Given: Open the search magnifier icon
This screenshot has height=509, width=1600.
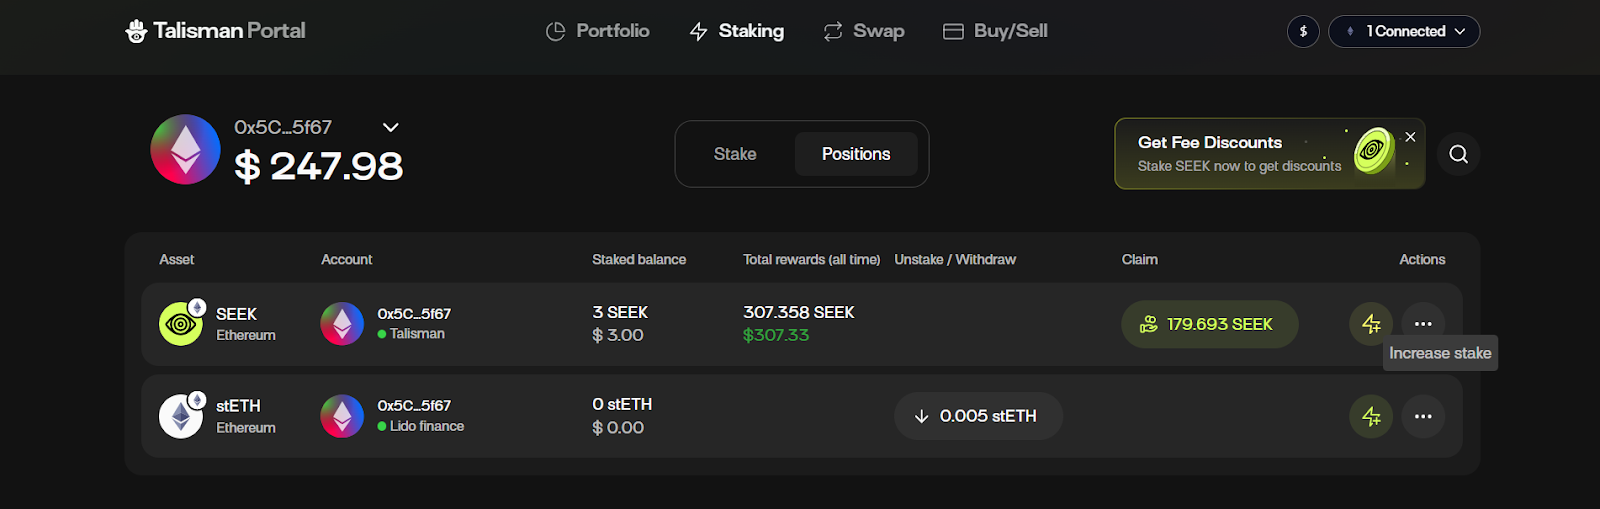Looking at the screenshot, I should 1458,154.
